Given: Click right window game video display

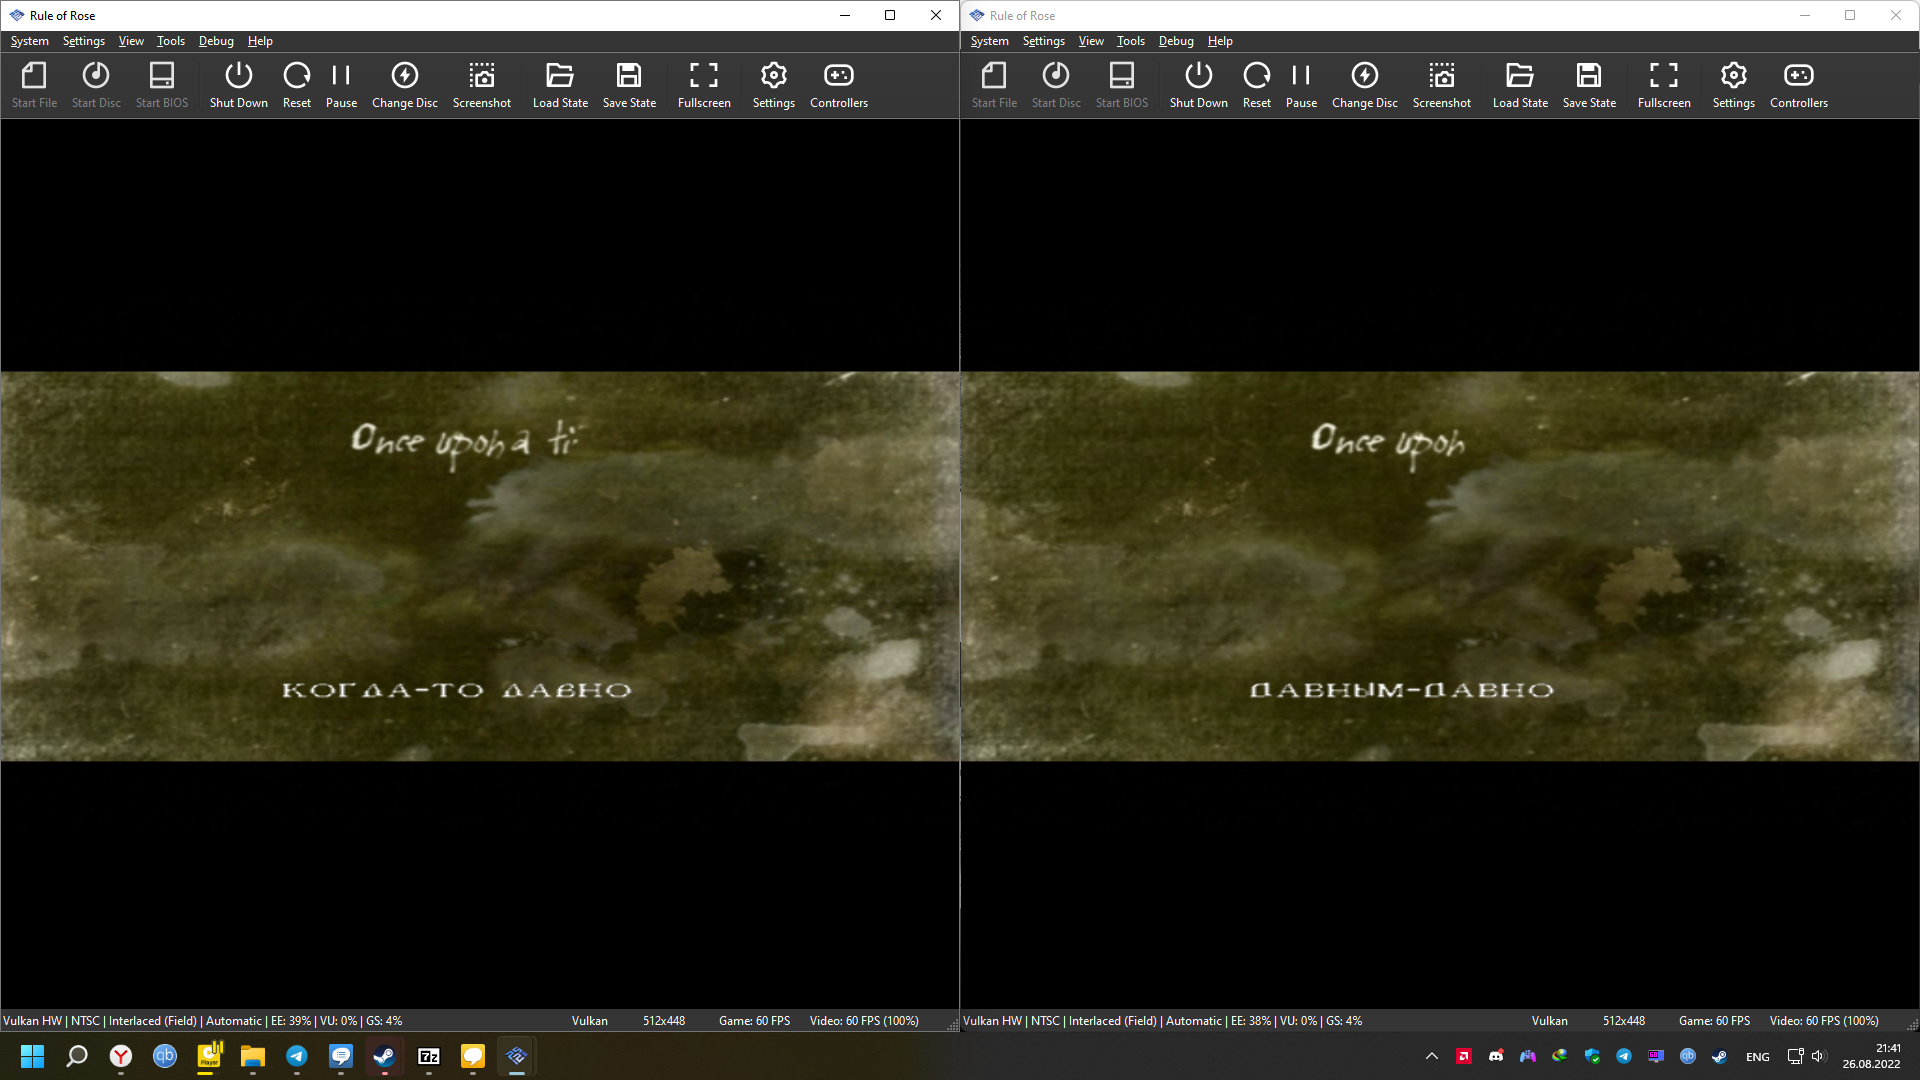Looking at the screenshot, I should (1440, 566).
